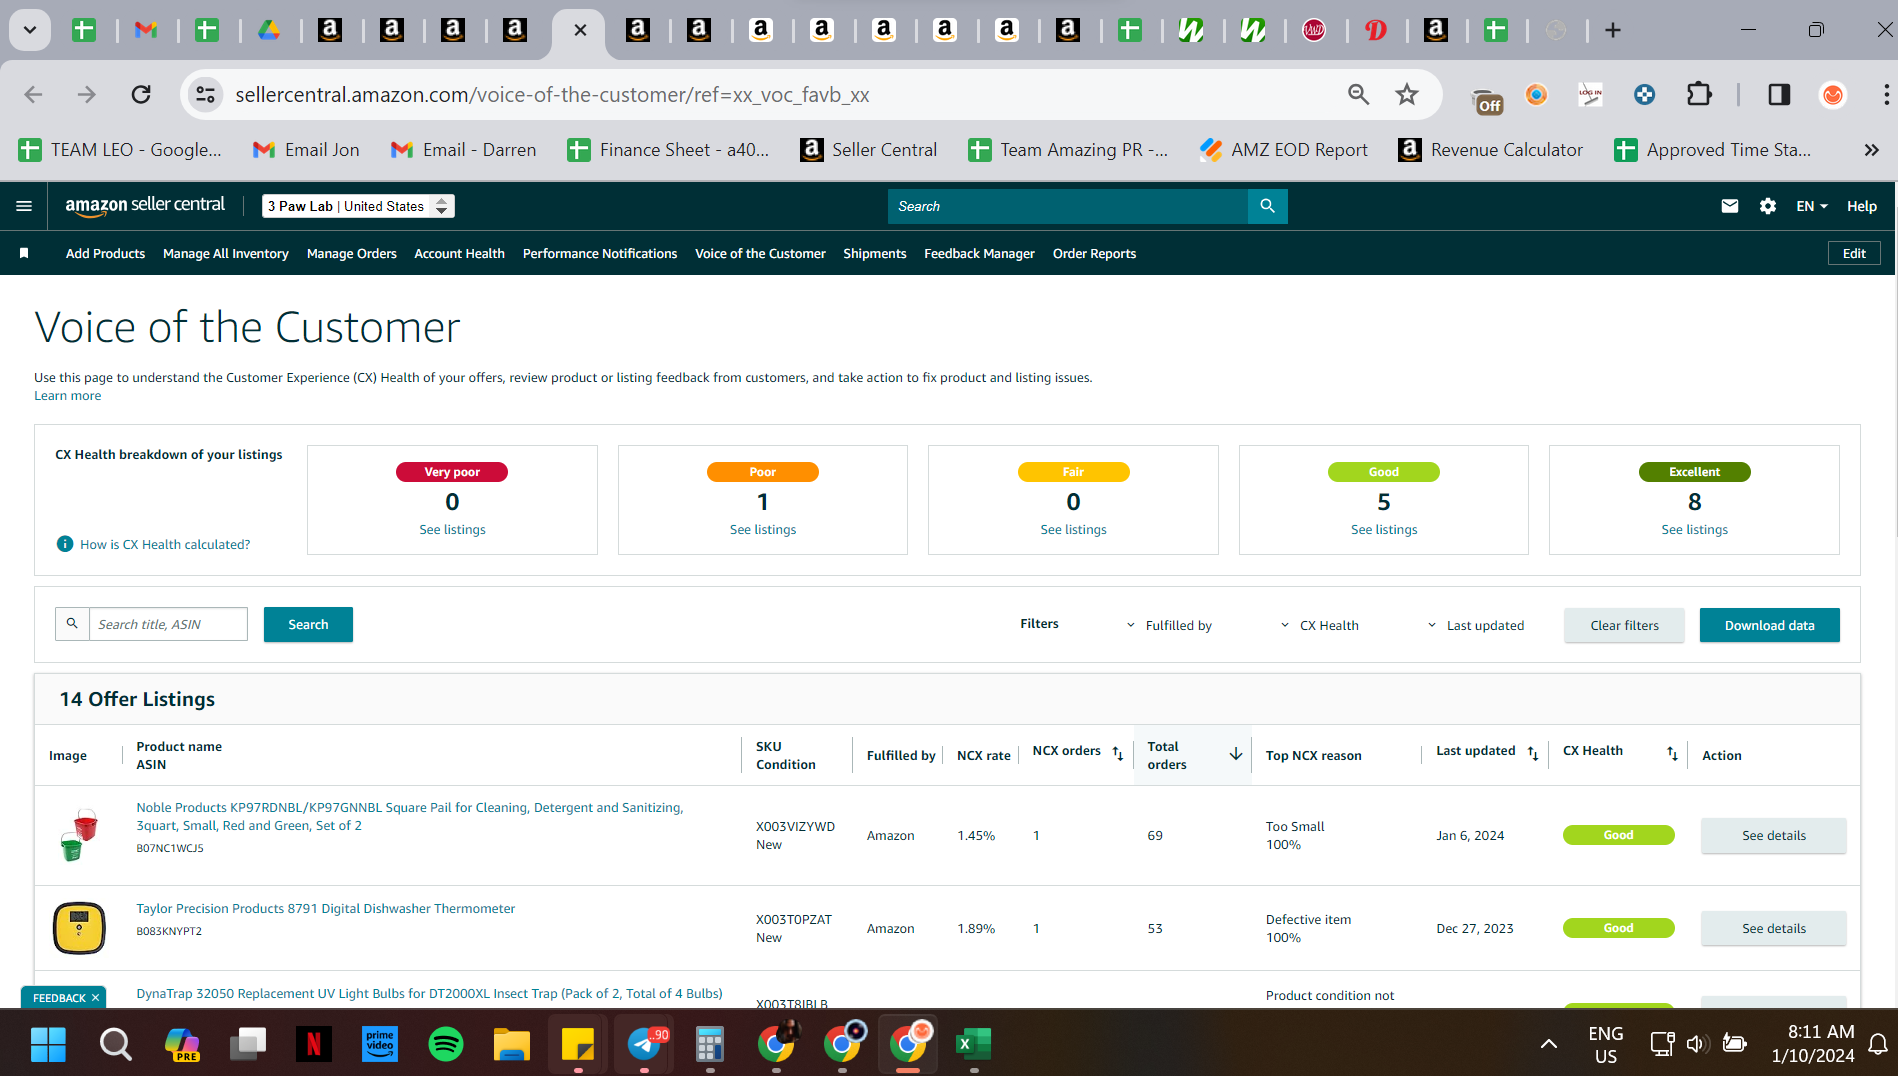Open Netflix from the taskbar
Screen dimensions: 1898x1076
pyautogui.click(x=314, y=1044)
